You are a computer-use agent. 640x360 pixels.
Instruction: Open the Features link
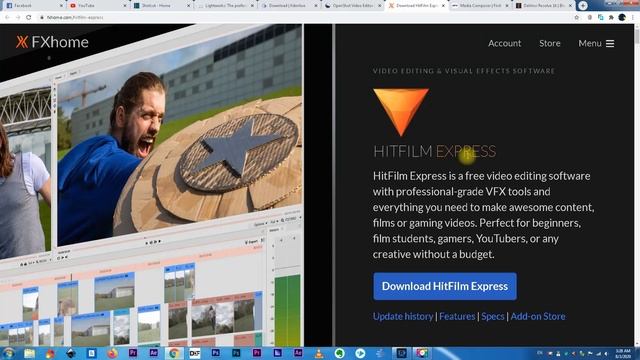(x=457, y=316)
